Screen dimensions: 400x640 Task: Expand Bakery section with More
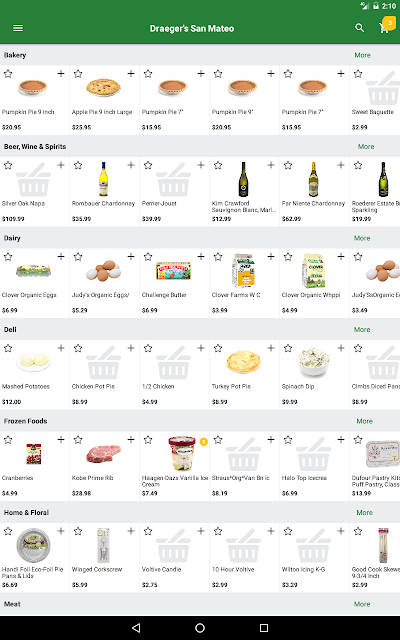(362, 55)
